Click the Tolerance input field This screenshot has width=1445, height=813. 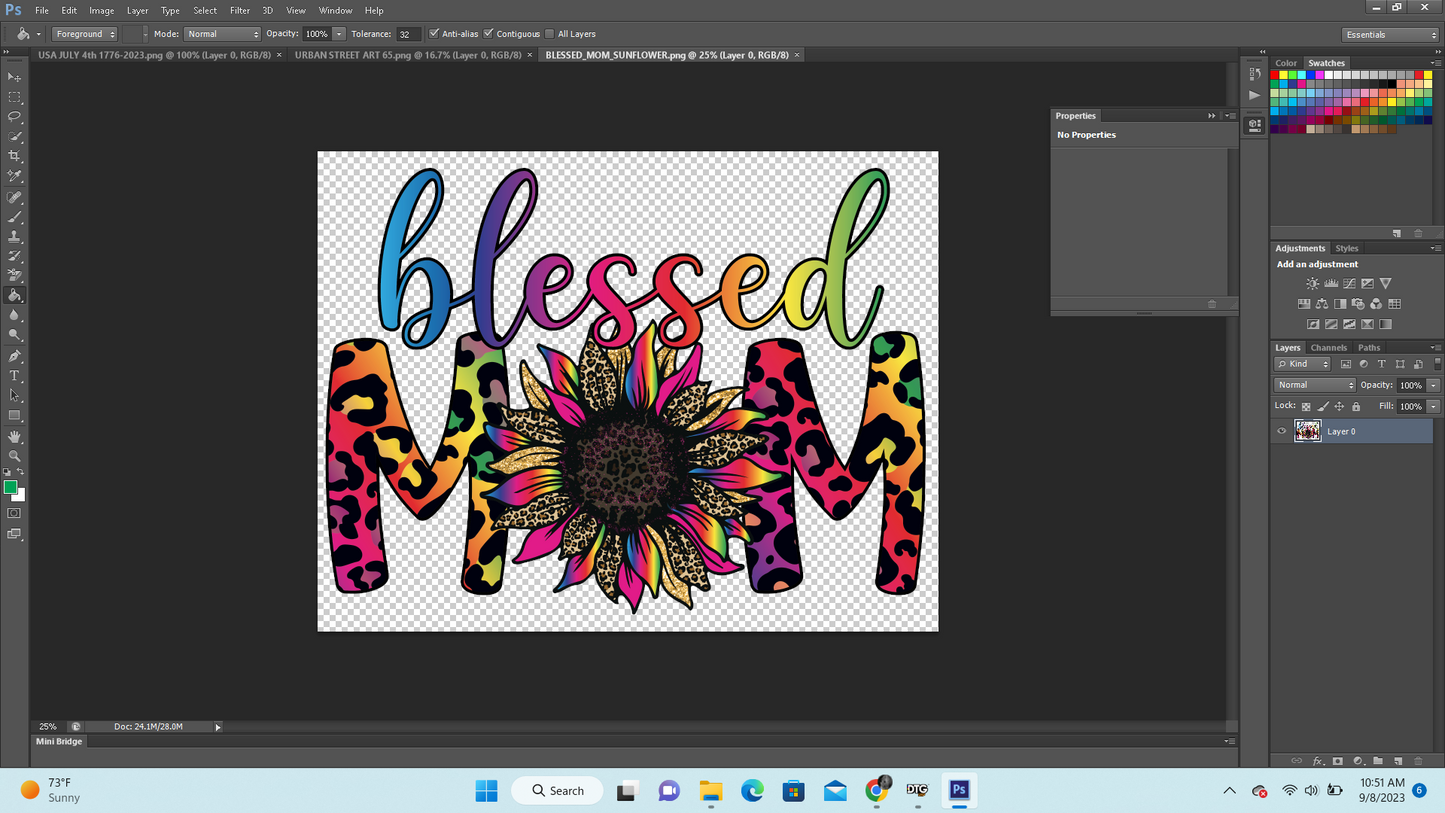coord(407,34)
